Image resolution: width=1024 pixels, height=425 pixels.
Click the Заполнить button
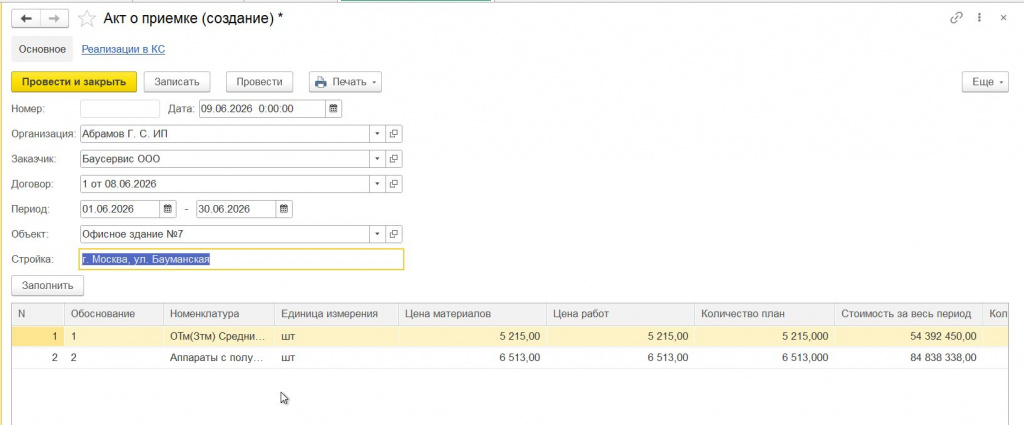48,286
